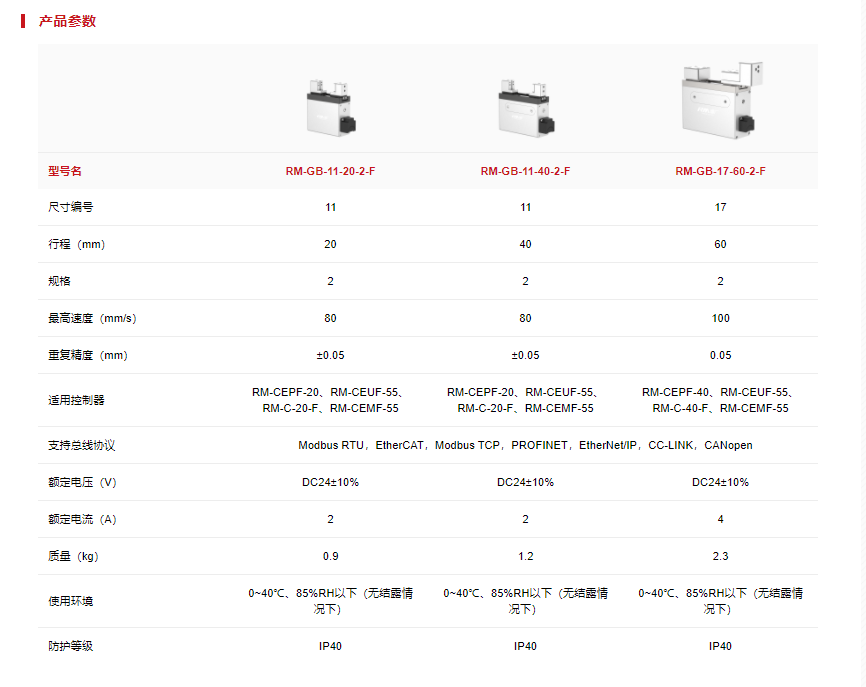Select the stroke value 60

720,244
